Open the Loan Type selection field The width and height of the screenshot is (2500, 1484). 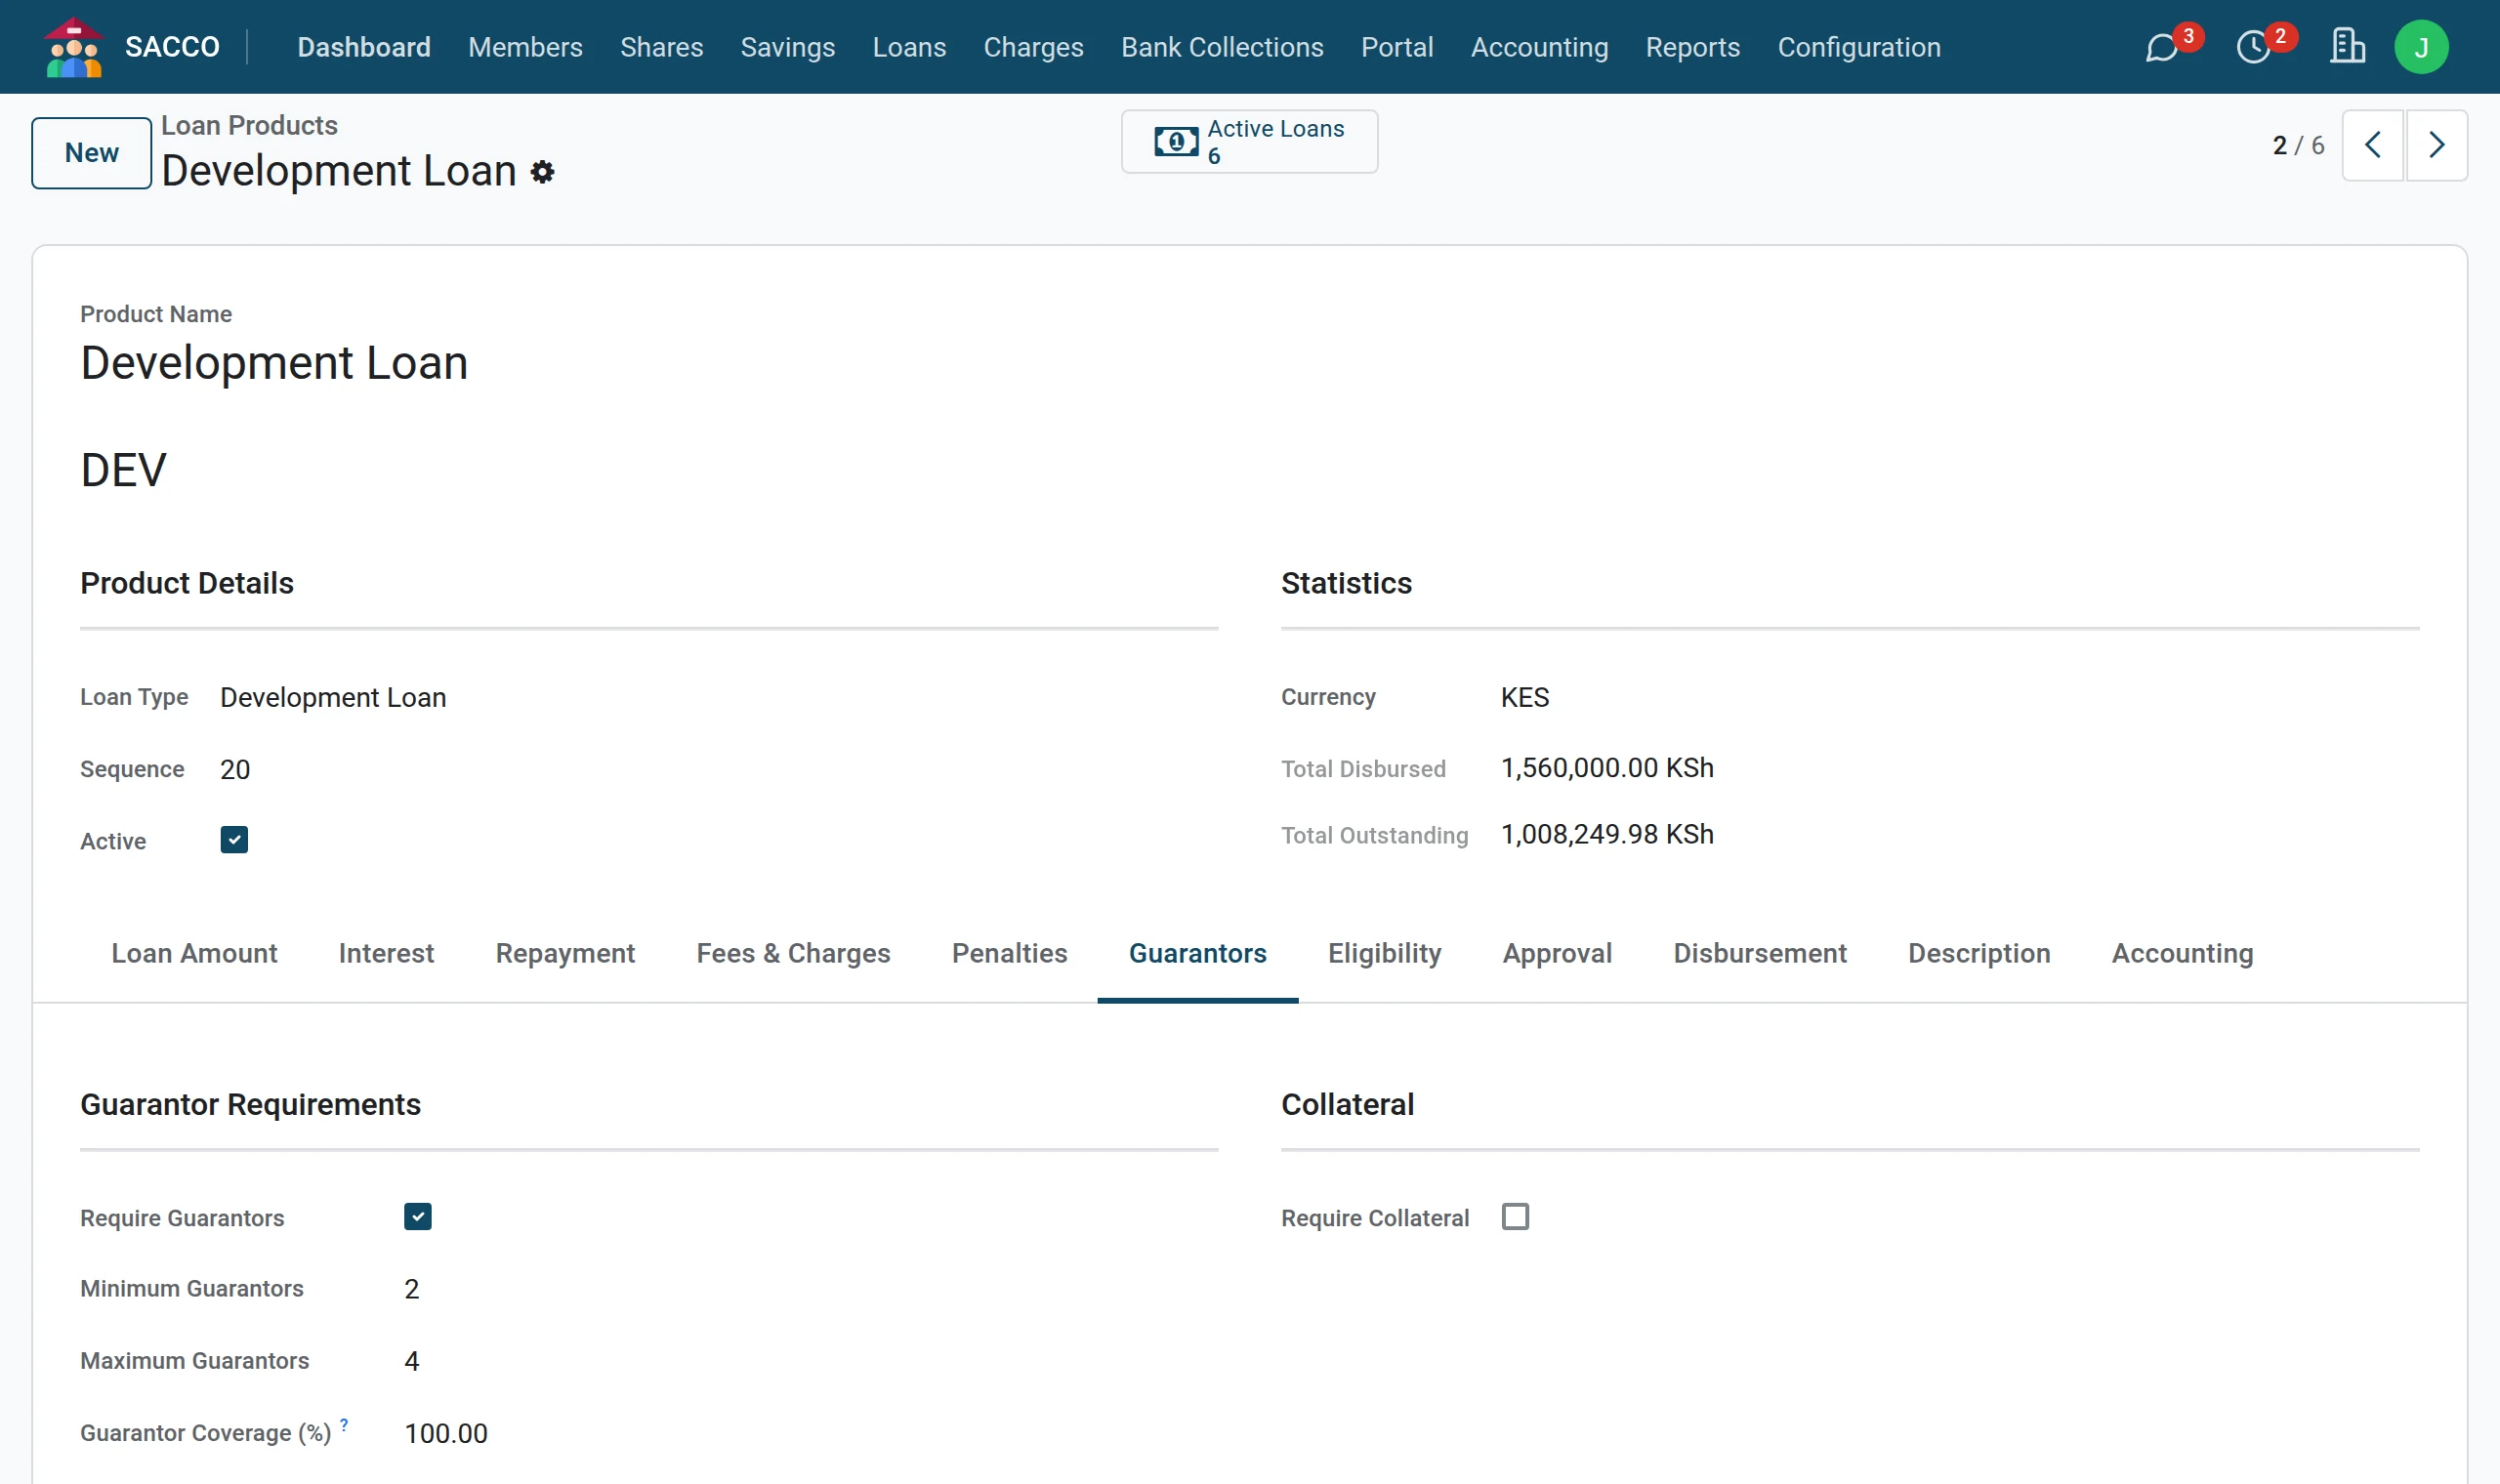click(718, 697)
